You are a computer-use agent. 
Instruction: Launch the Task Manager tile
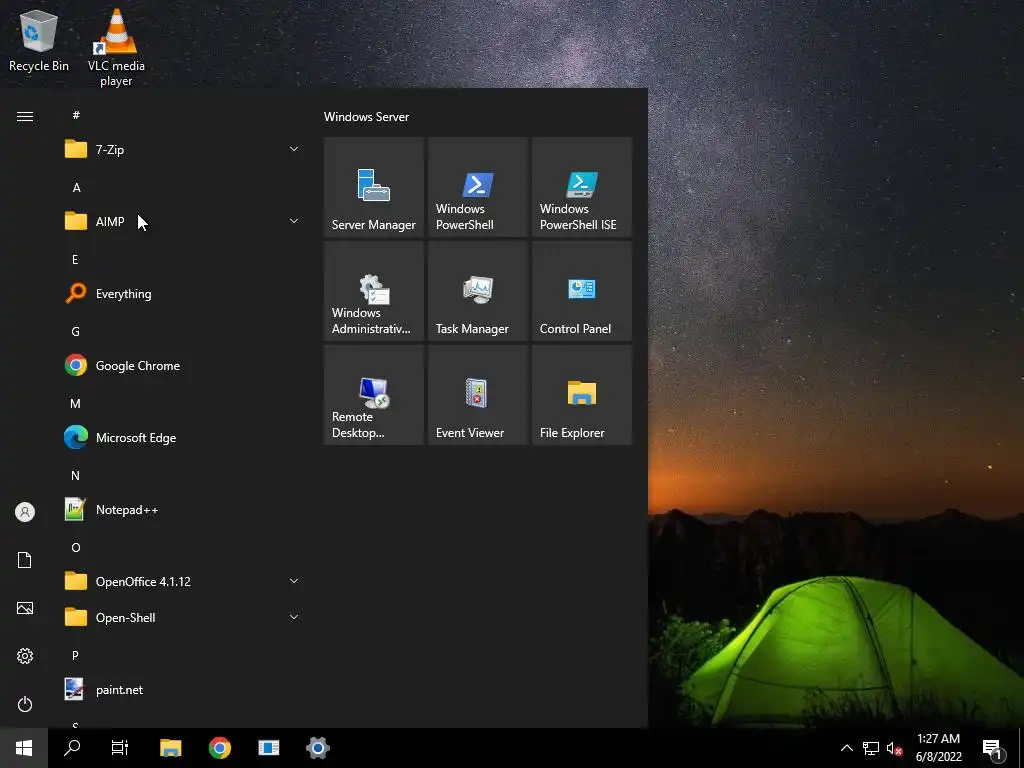click(x=477, y=291)
